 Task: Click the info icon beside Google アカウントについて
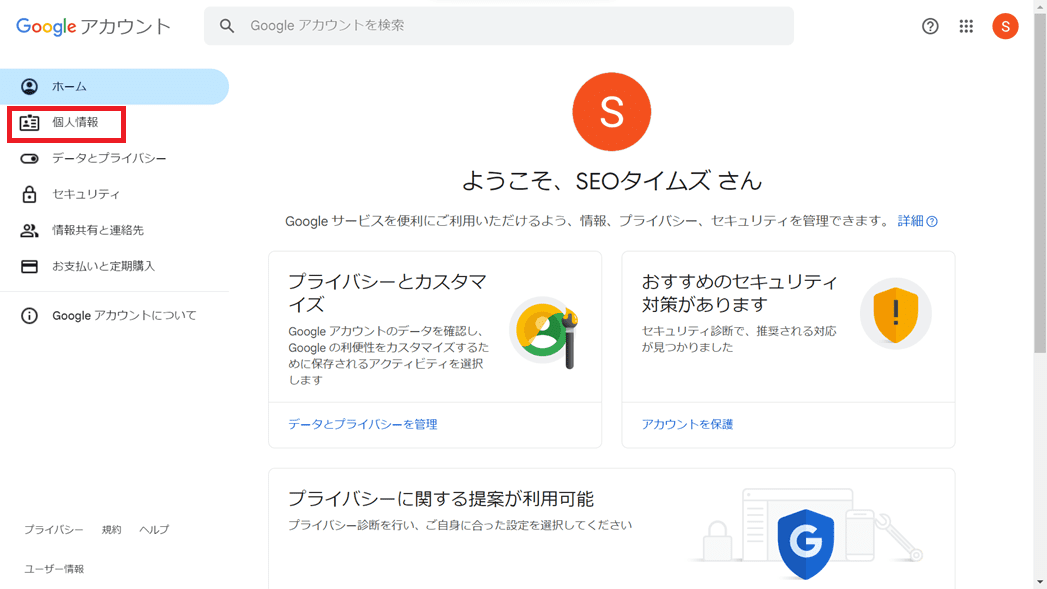tap(29, 315)
